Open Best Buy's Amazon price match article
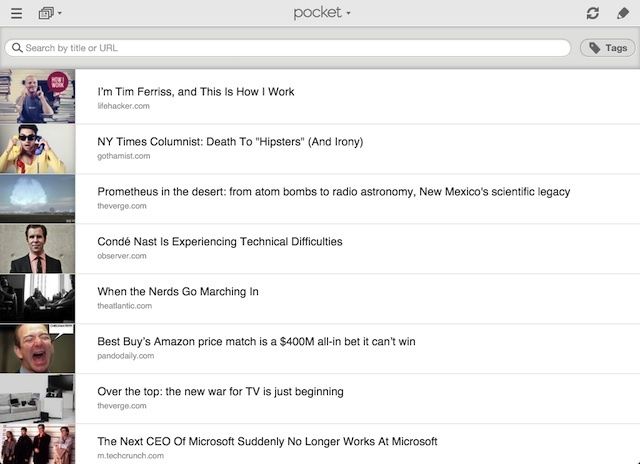Image resolution: width=640 pixels, height=464 pixels. click(256, 342)
